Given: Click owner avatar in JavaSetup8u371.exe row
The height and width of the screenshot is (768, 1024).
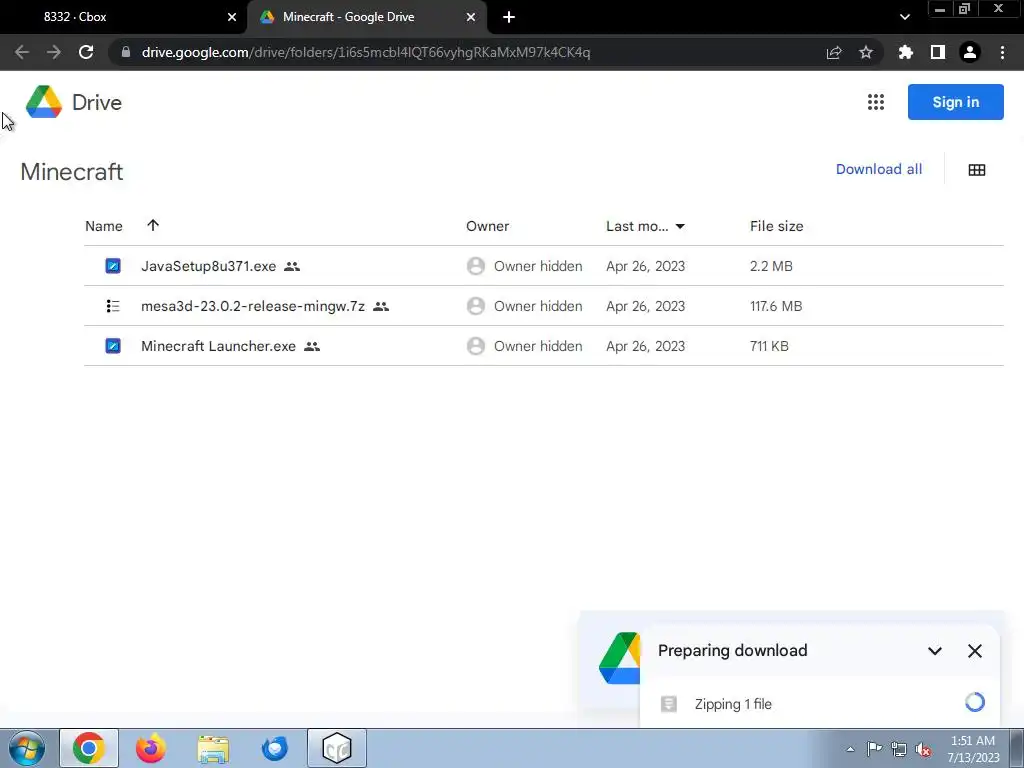Looking at the screenshot, I should pos(476,266).
